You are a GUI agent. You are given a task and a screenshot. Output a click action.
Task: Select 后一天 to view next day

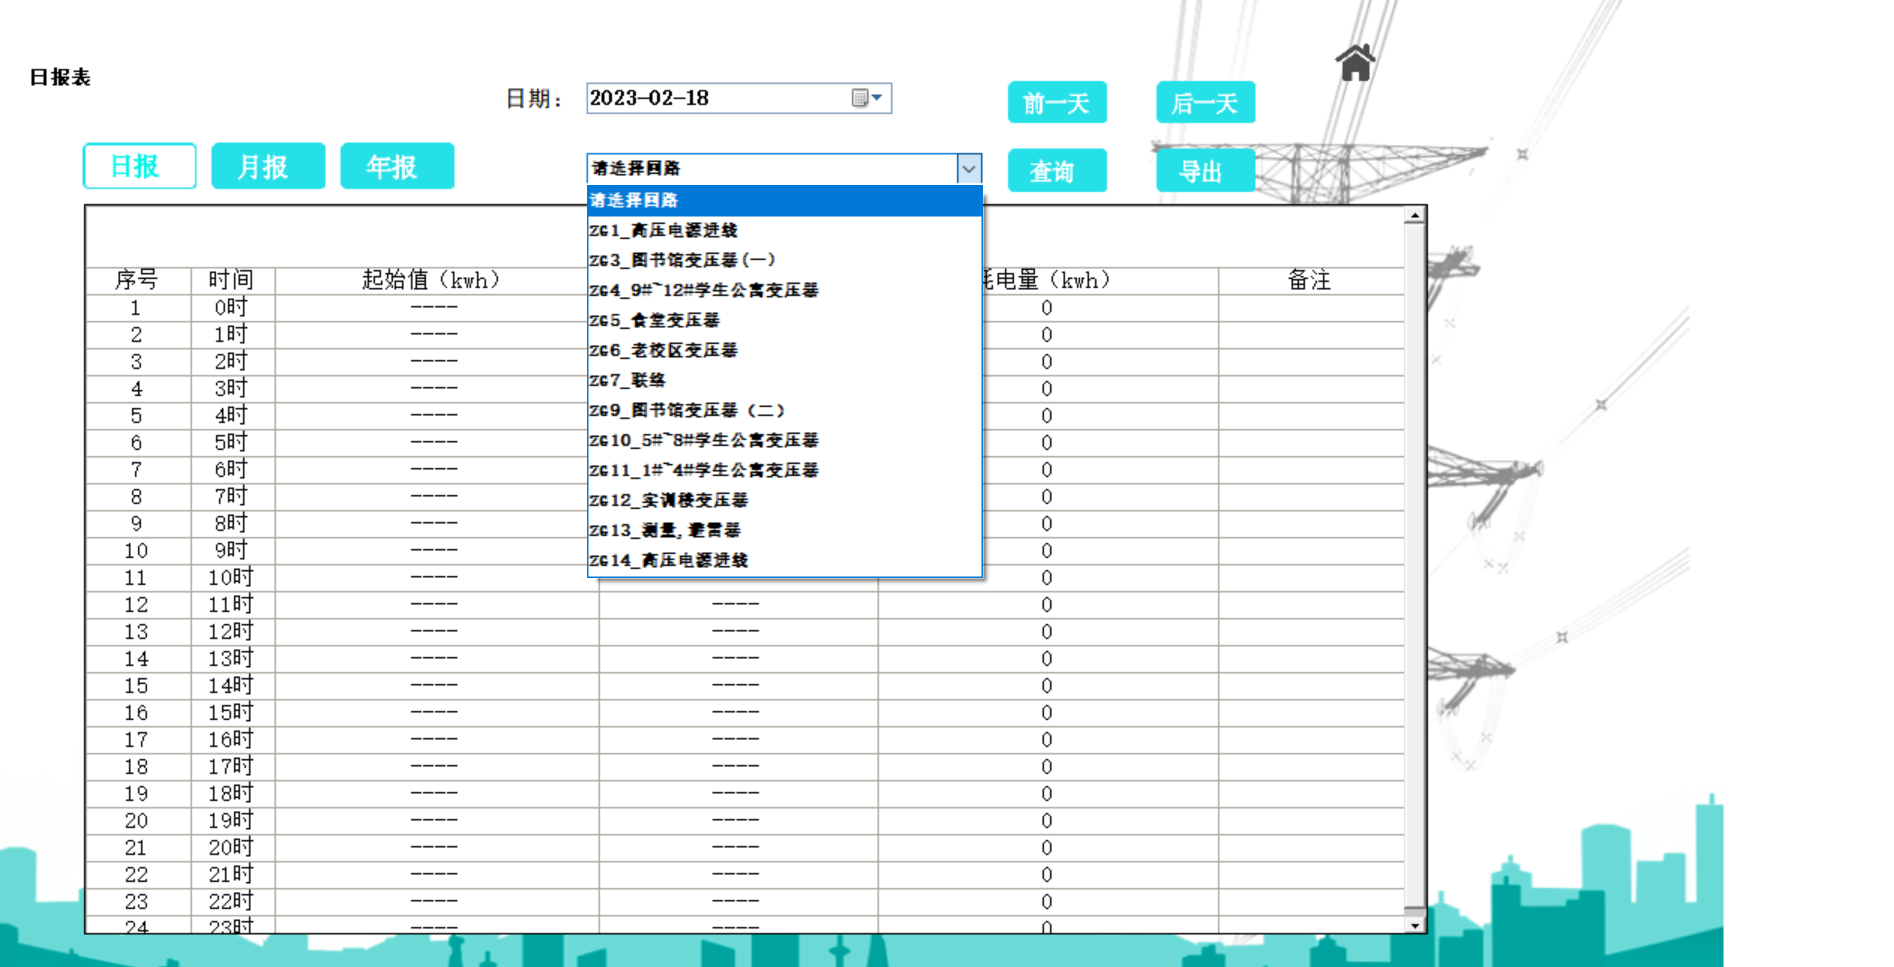point(1205,102)
